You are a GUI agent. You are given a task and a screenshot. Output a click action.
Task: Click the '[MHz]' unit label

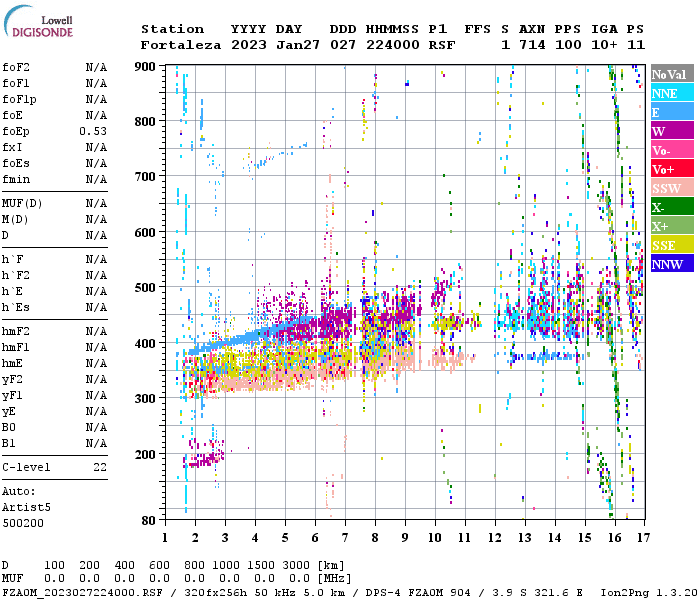point(334,579)
